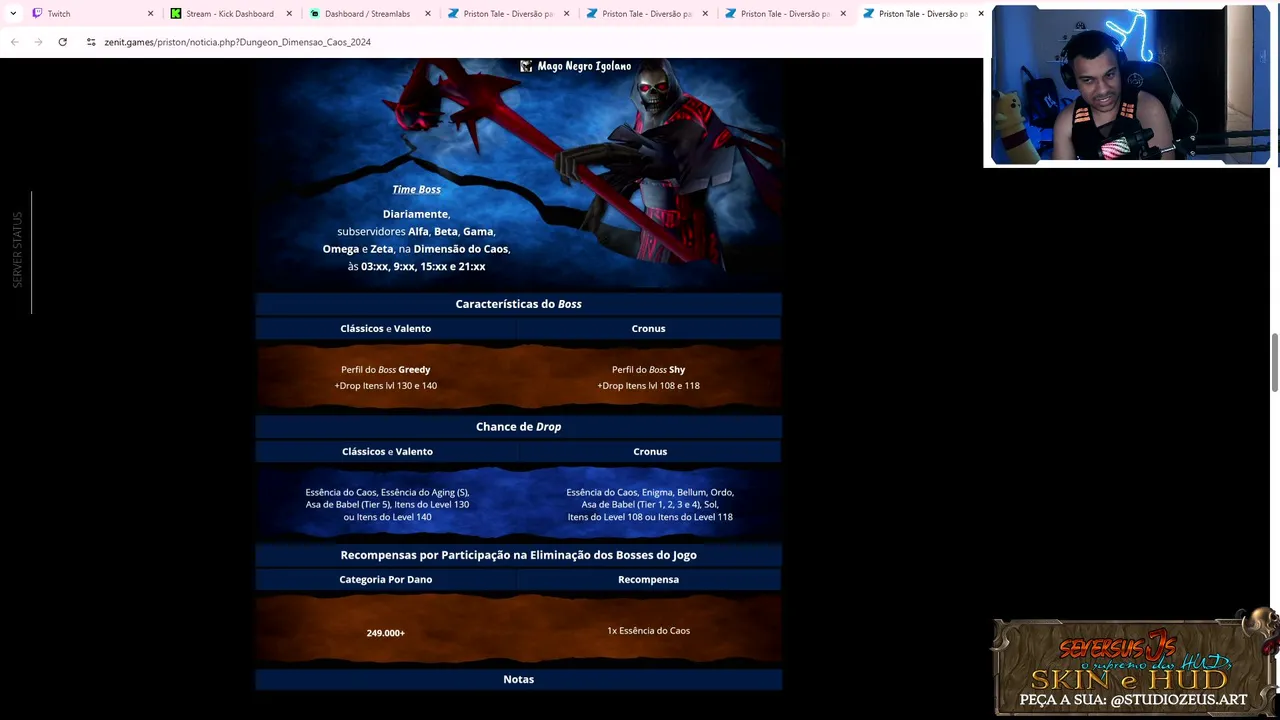Click '1x Essência do Caos' reward
Image resolution: width=1280 pixels, height=720 pixels.
point(648,631)
